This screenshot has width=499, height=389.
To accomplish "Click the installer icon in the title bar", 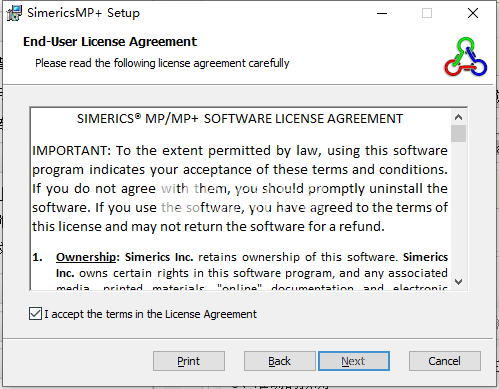I will point(14,13).
